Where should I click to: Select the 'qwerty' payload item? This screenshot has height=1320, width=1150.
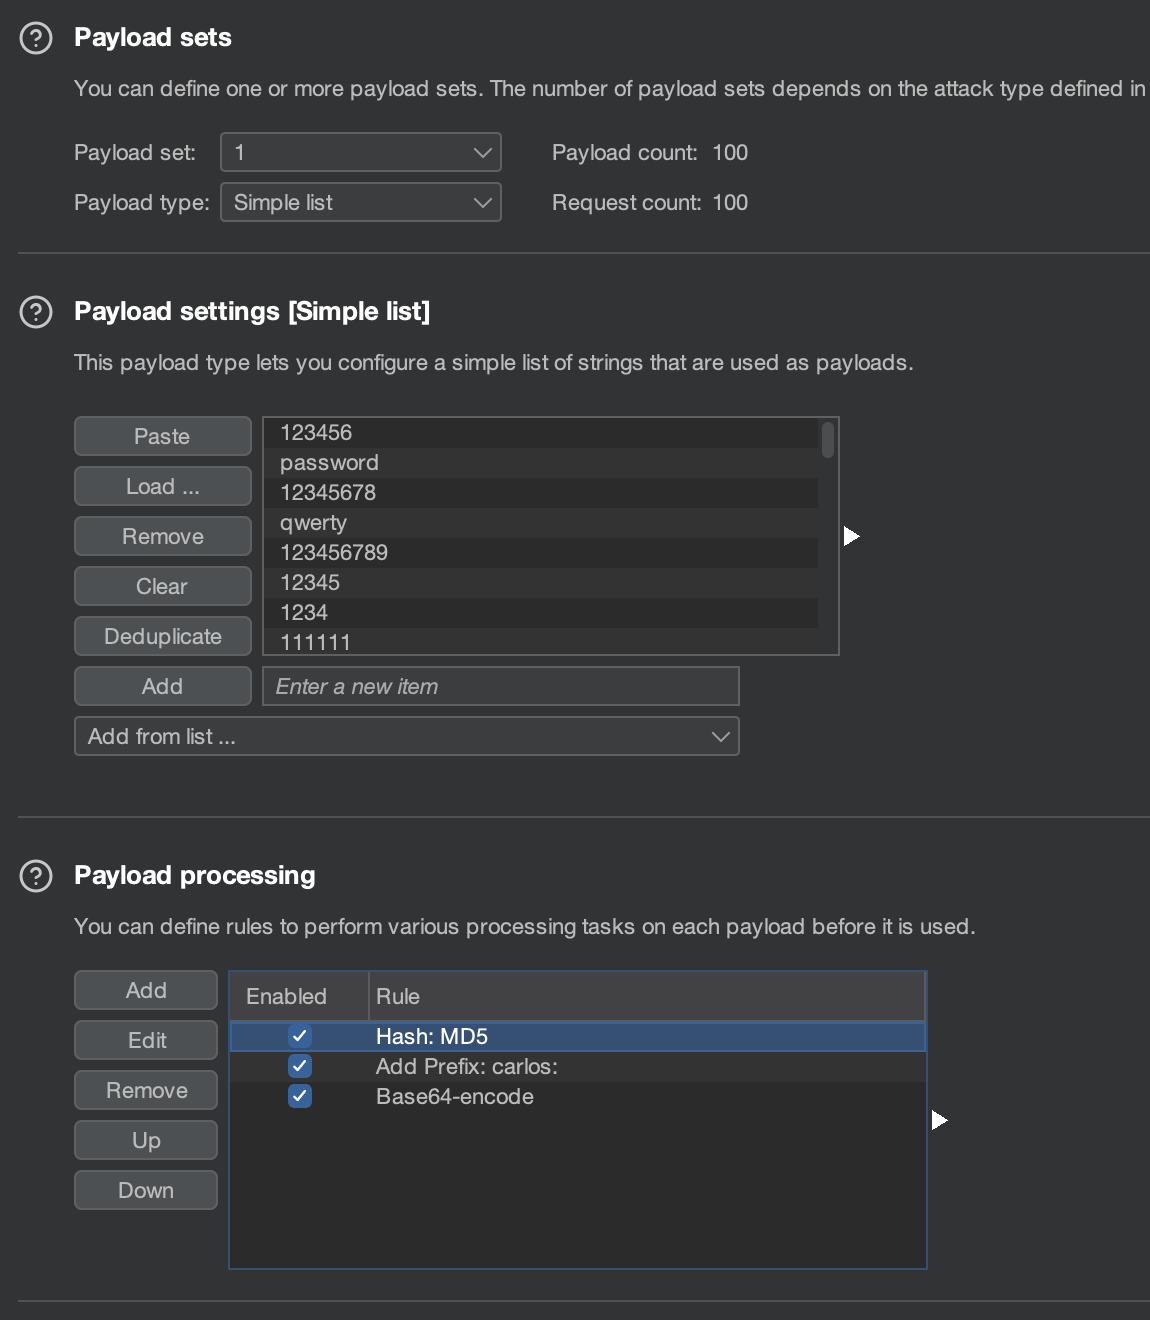pos(314,523)
